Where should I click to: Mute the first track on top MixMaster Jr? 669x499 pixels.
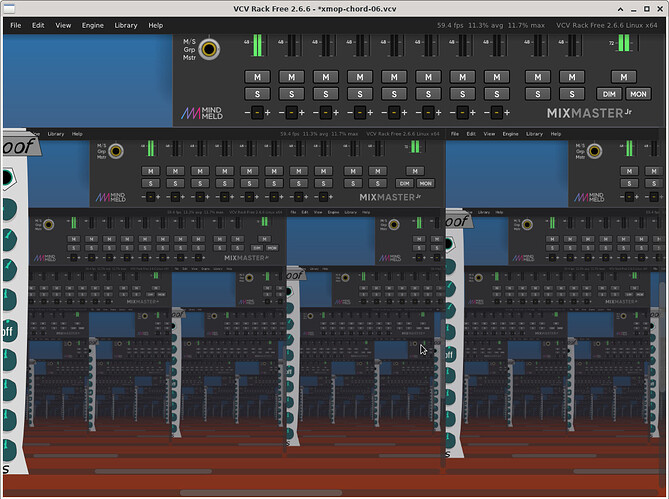[257, 77]
